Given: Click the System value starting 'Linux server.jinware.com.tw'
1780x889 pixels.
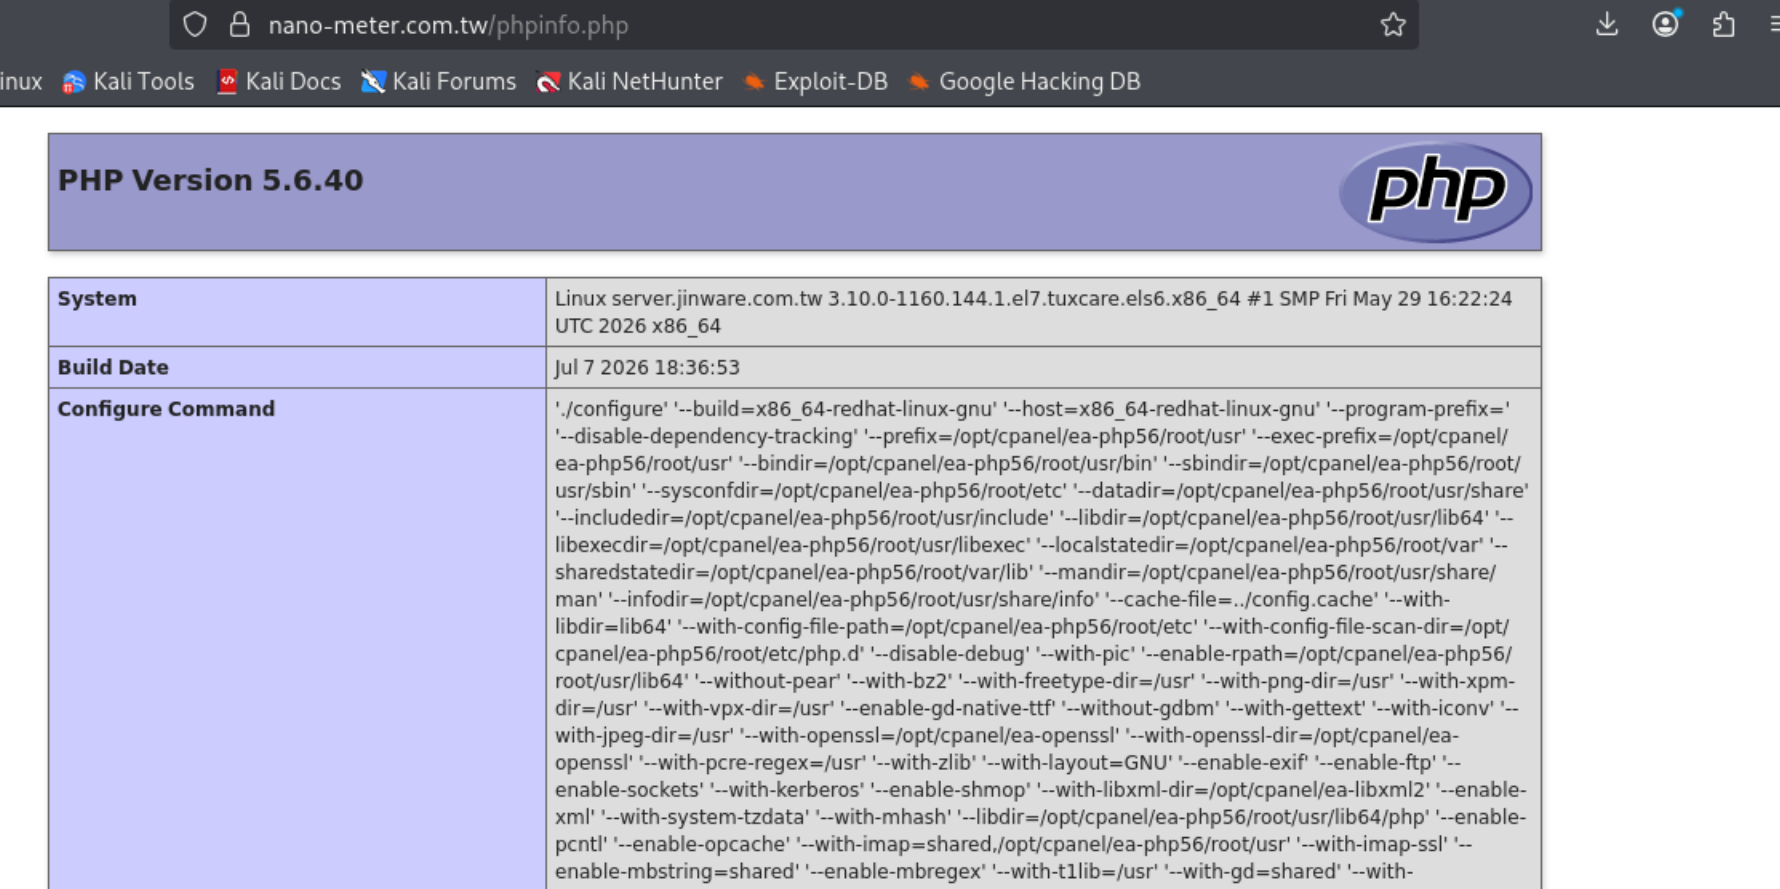Looking at the screenshot, I should 1034,312.
